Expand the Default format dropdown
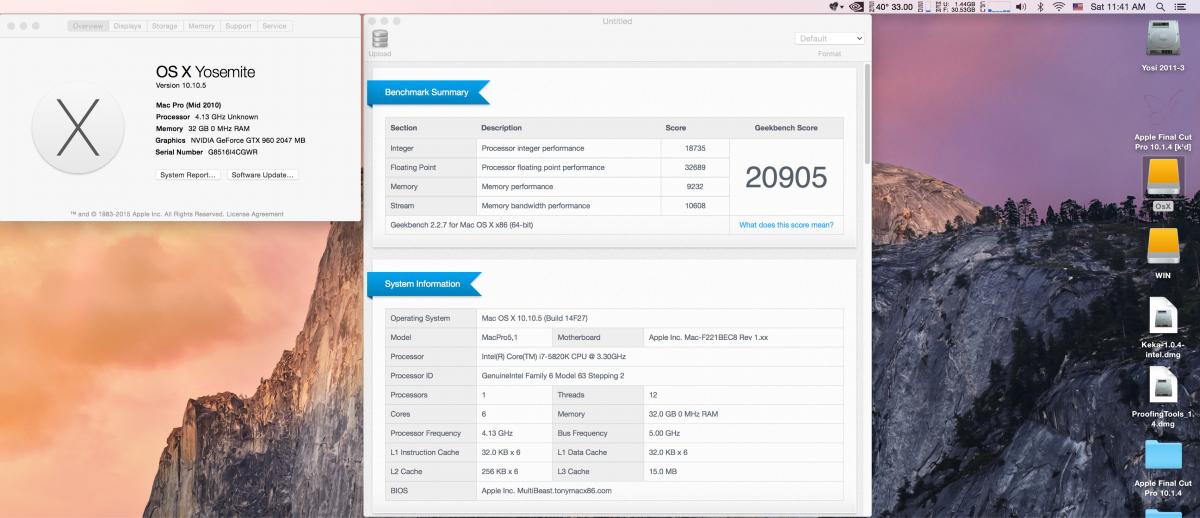Viewport: 1200px width, 518px height. pyautogui.click(x=829, y=39)
